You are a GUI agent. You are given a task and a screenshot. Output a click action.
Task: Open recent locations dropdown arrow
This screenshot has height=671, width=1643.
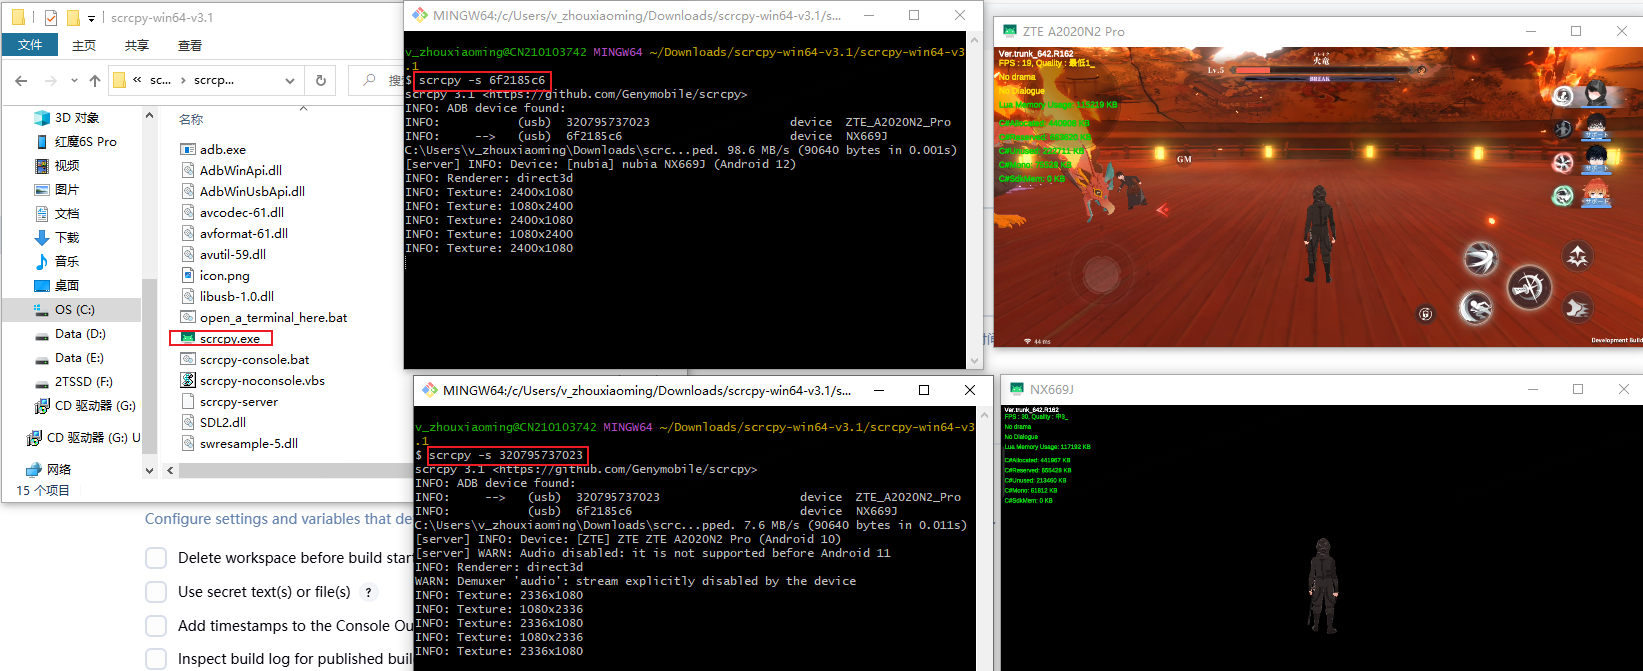[x=74, y=81]
